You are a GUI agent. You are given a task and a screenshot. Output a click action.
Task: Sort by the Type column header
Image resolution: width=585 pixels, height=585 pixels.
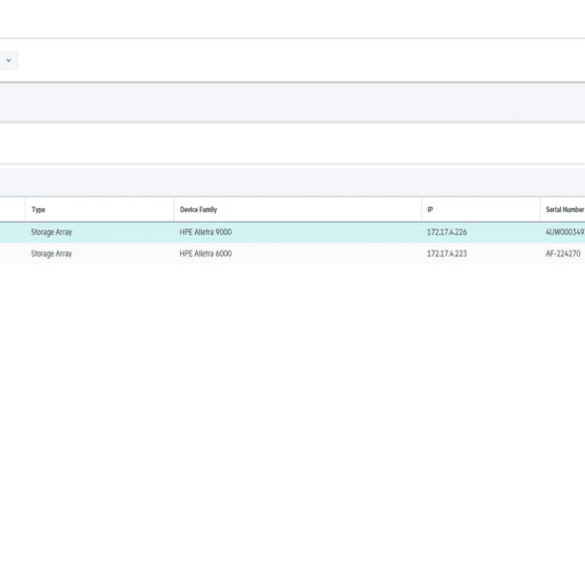pos(38,210)
